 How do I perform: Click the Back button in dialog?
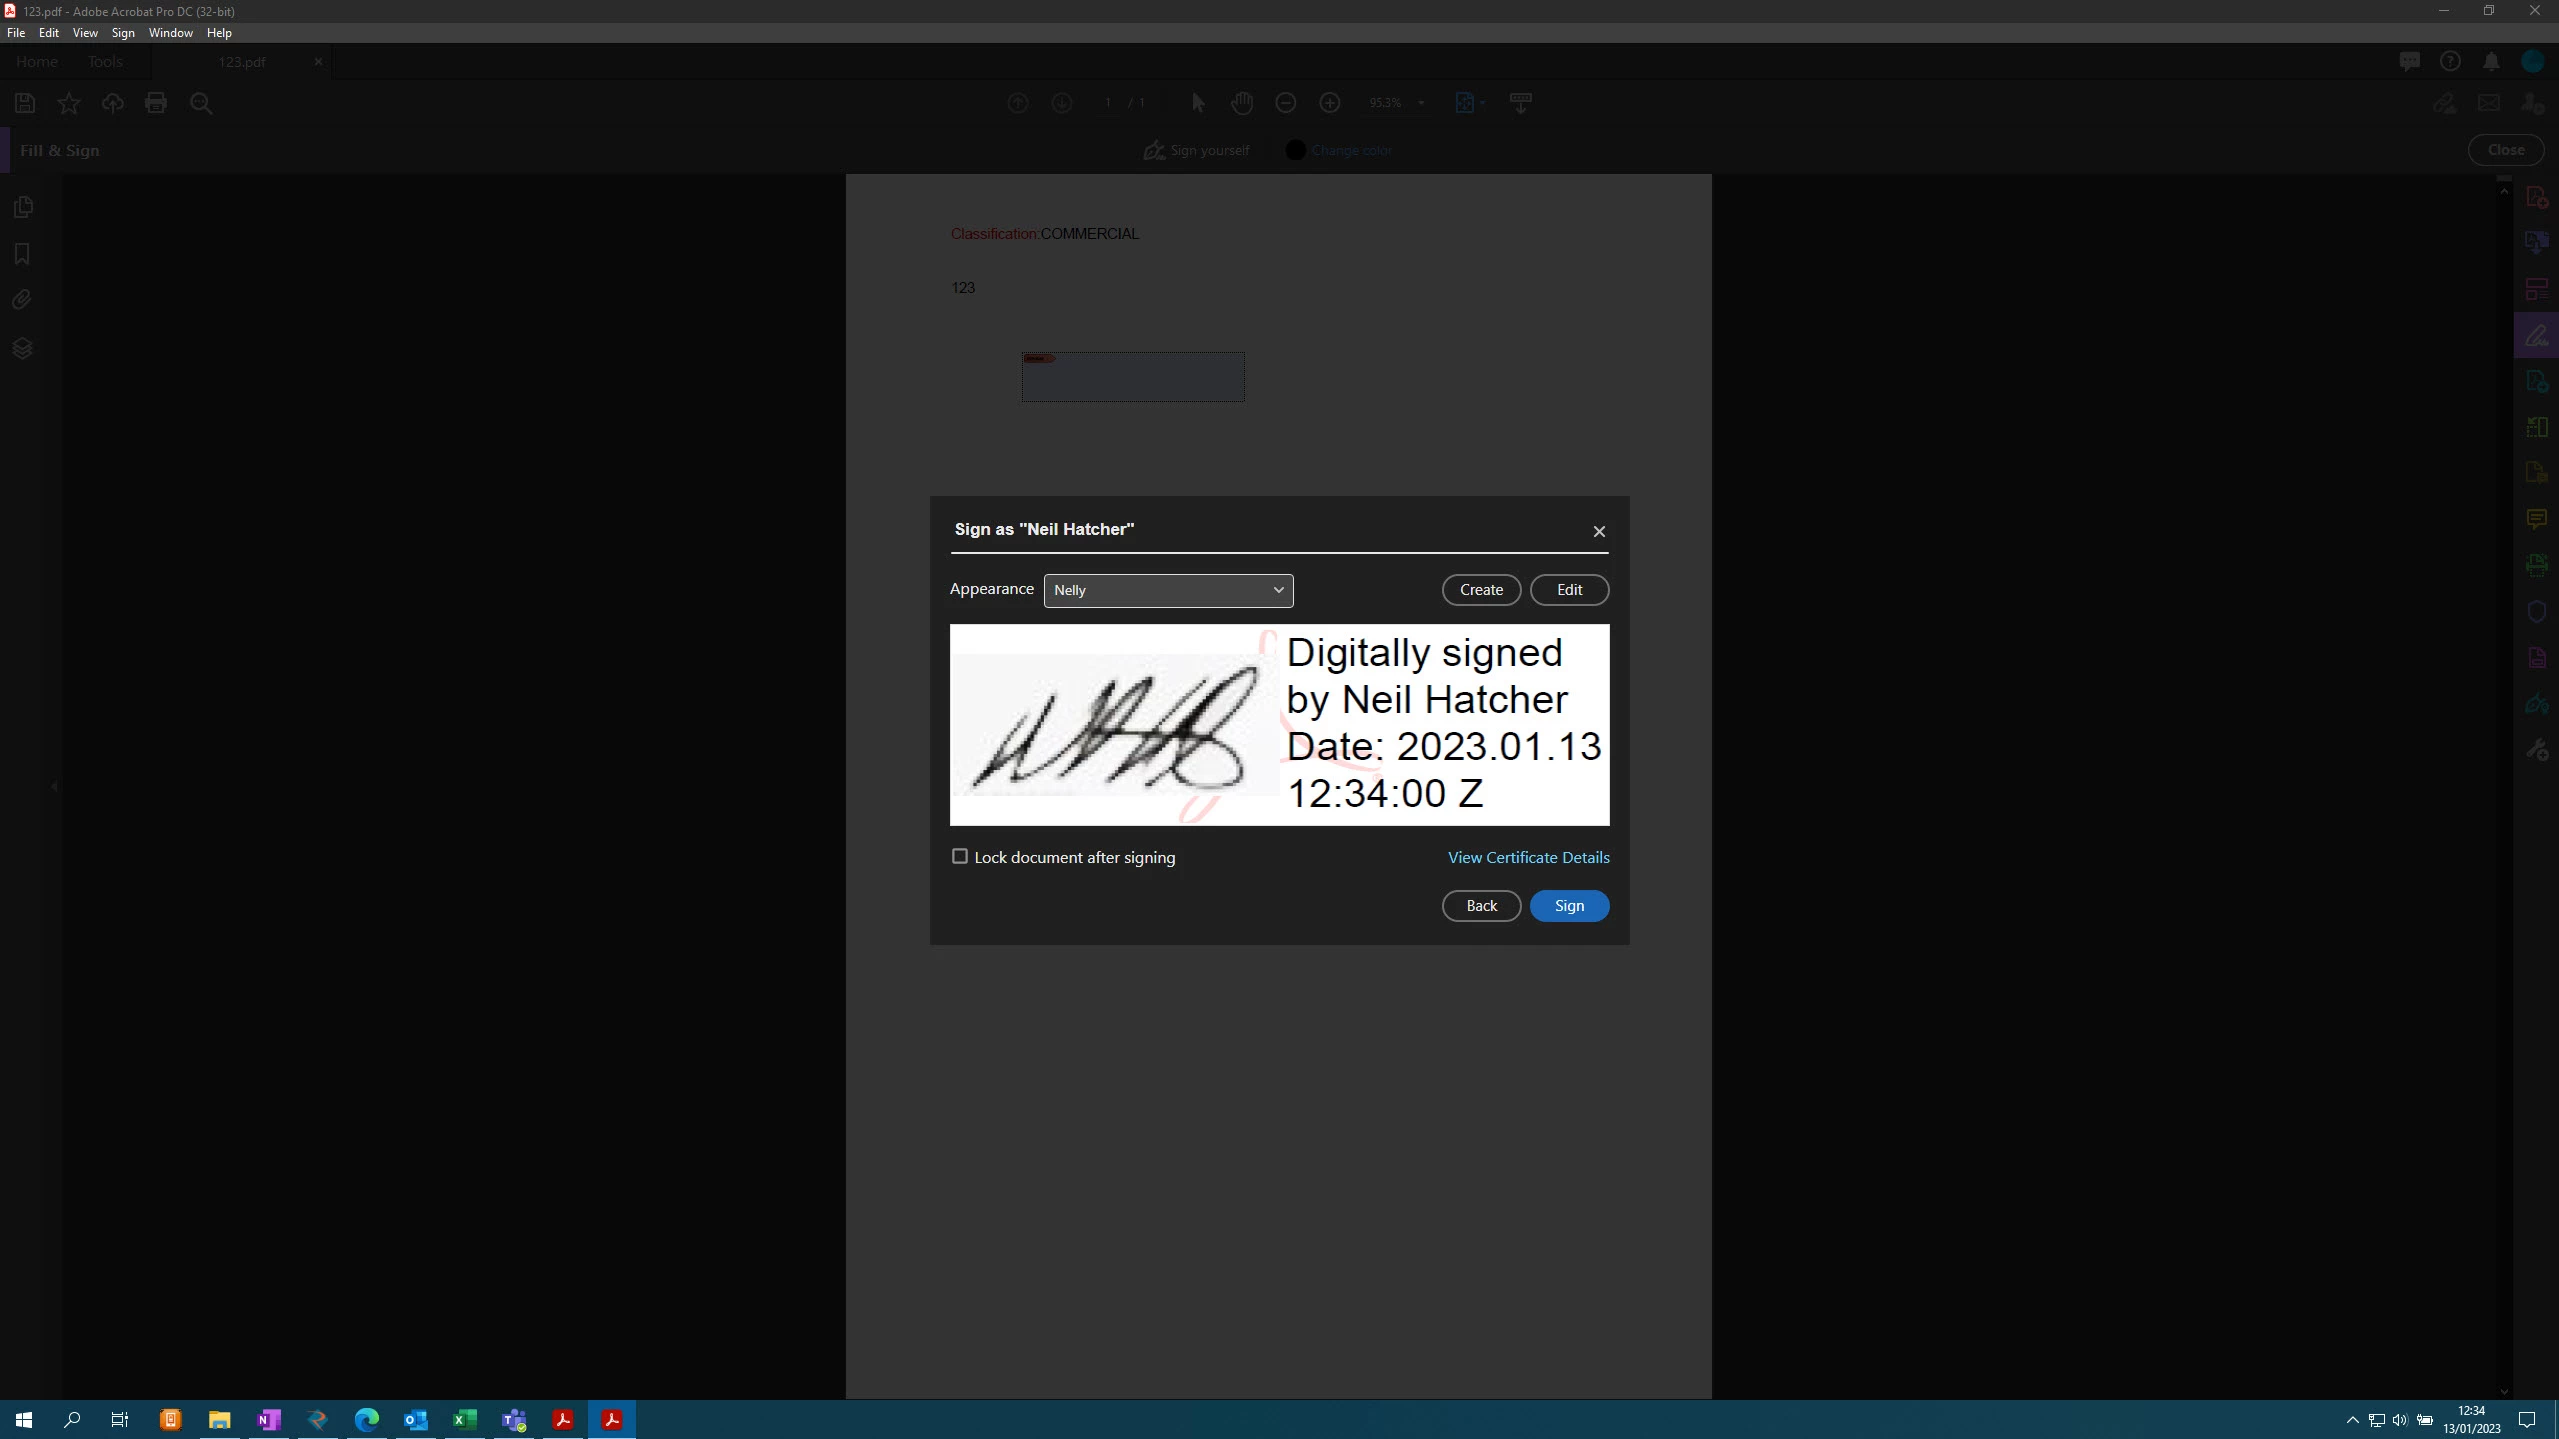click(x=1481, y=906)
